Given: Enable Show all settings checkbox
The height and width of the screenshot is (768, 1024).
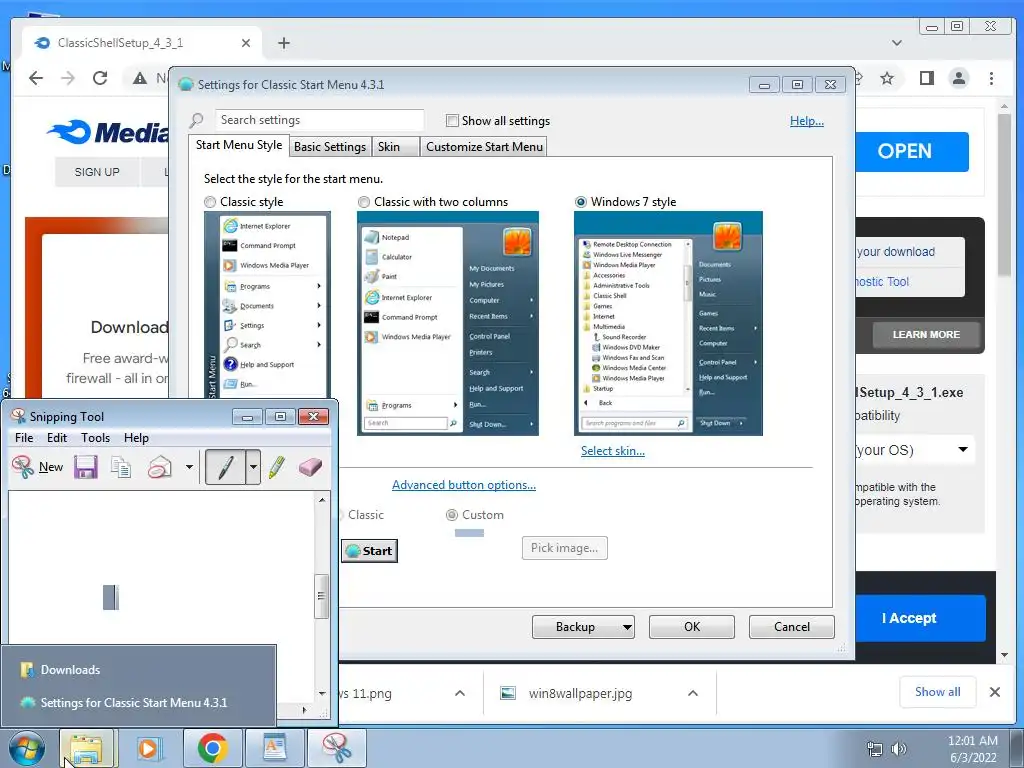Looking at the screenshot, I should tap(452, 120).
